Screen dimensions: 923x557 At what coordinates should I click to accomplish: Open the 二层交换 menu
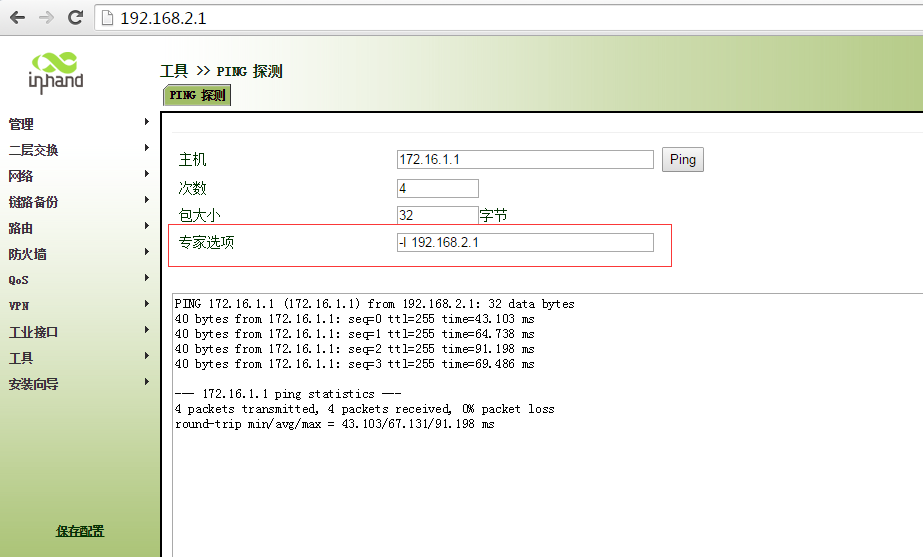[34, 150]
